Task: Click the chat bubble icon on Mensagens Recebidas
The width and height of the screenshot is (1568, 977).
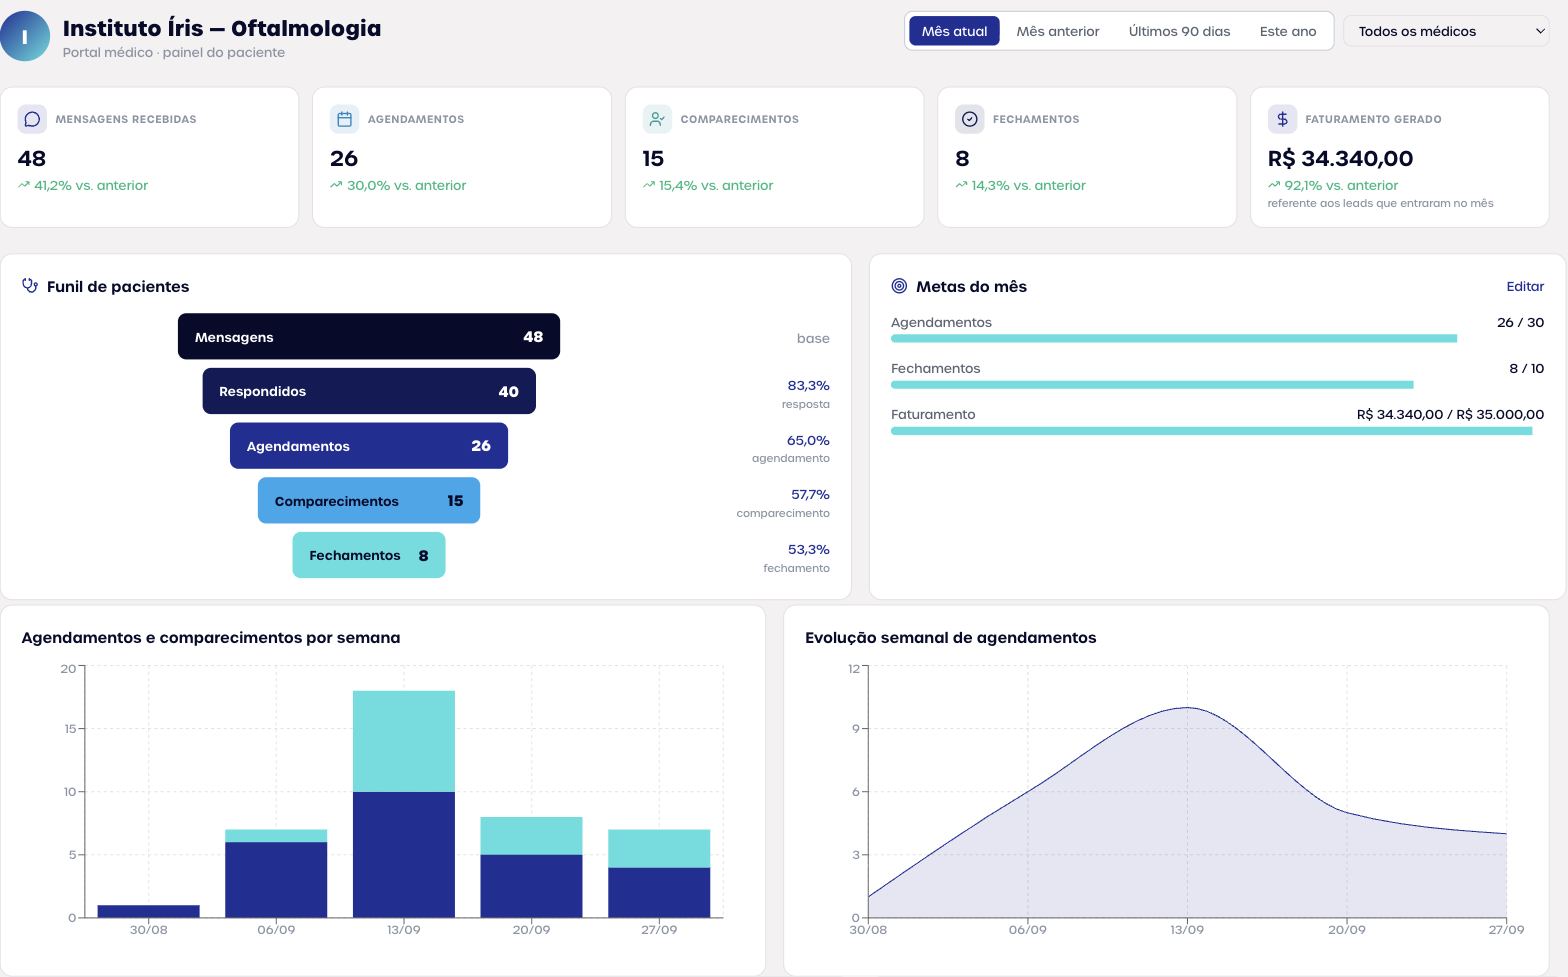Action: 32,119
